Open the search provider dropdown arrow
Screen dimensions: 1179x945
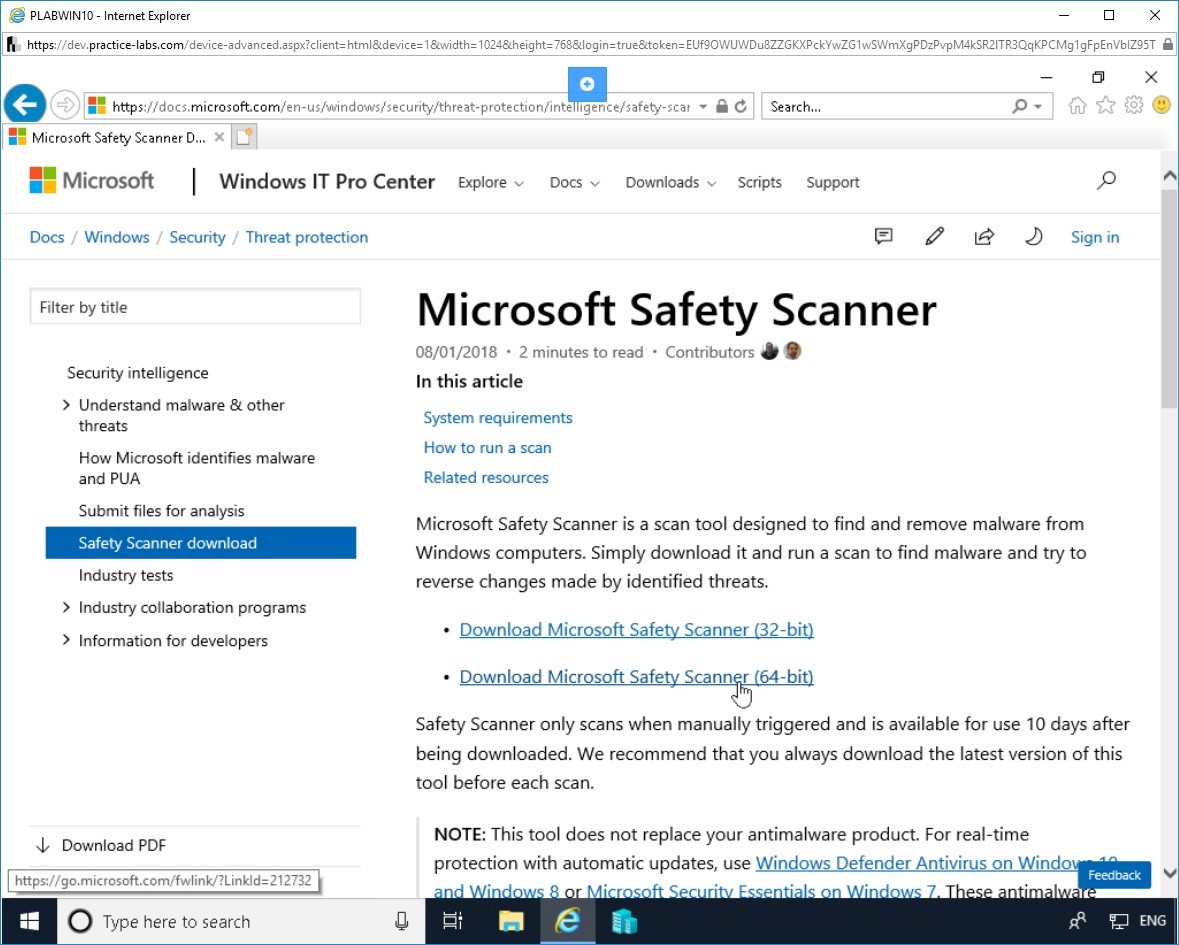(x=1038, y=106)
